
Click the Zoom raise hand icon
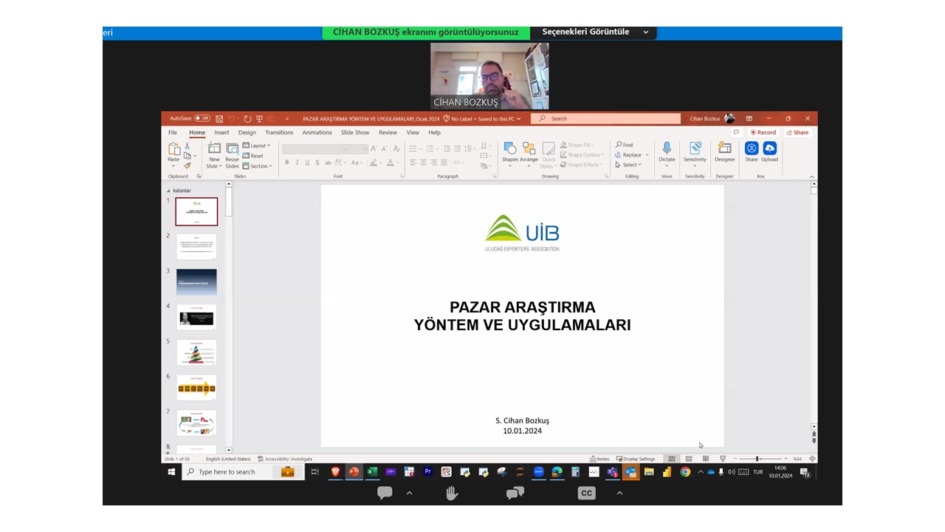451,493
